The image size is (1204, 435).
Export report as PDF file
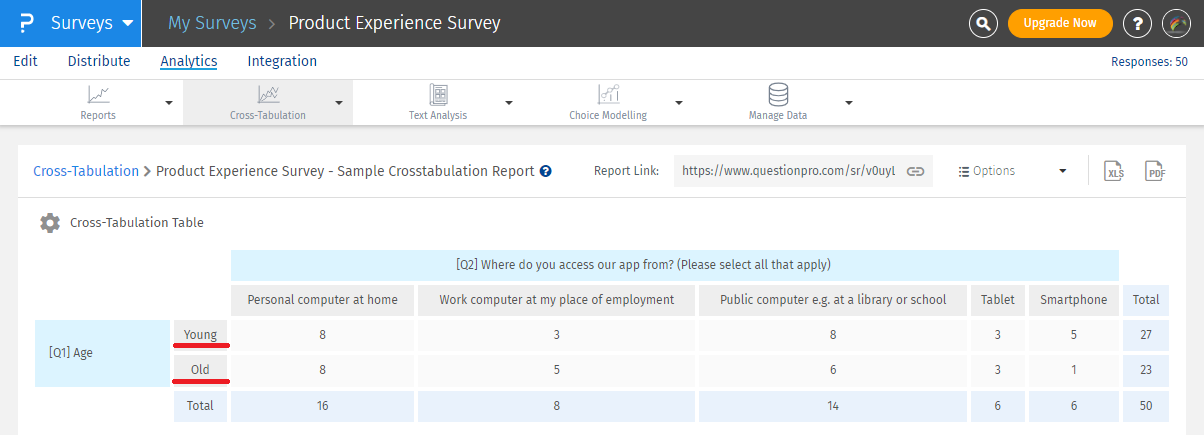(x=1156, y=171)
